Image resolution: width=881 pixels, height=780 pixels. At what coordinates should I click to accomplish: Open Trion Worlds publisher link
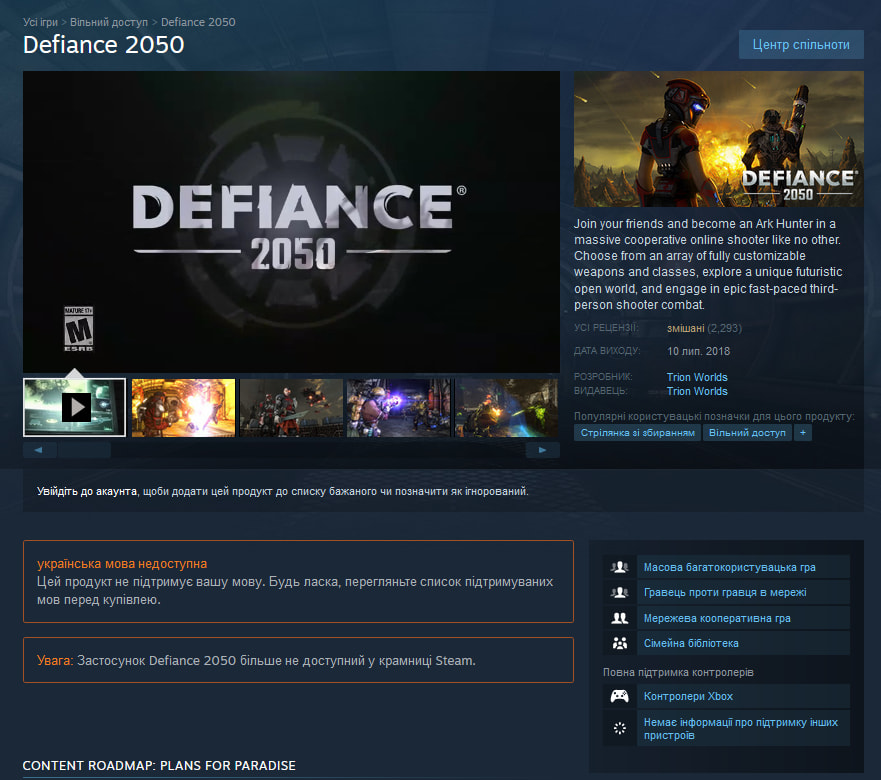(x=697, y=391)
